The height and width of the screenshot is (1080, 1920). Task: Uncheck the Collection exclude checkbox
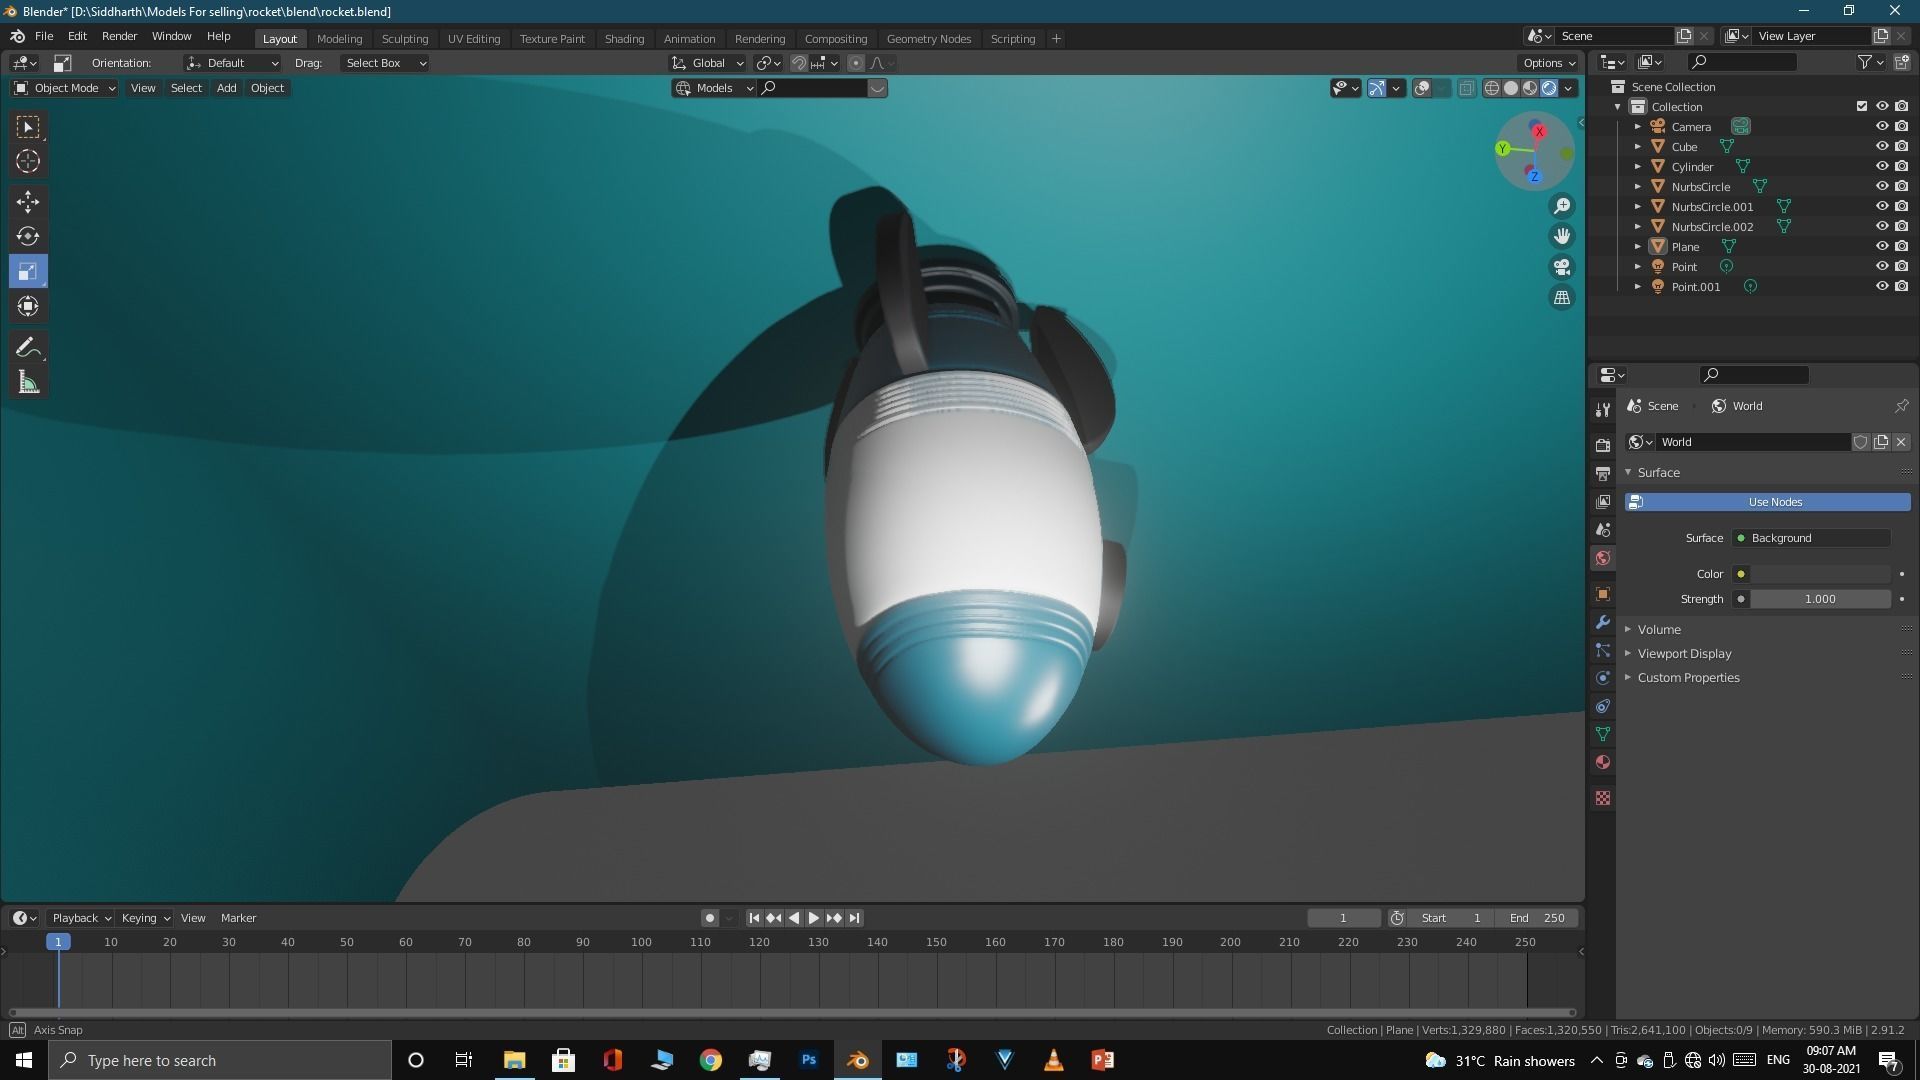pyautogui.click(x=1861, y=106)
